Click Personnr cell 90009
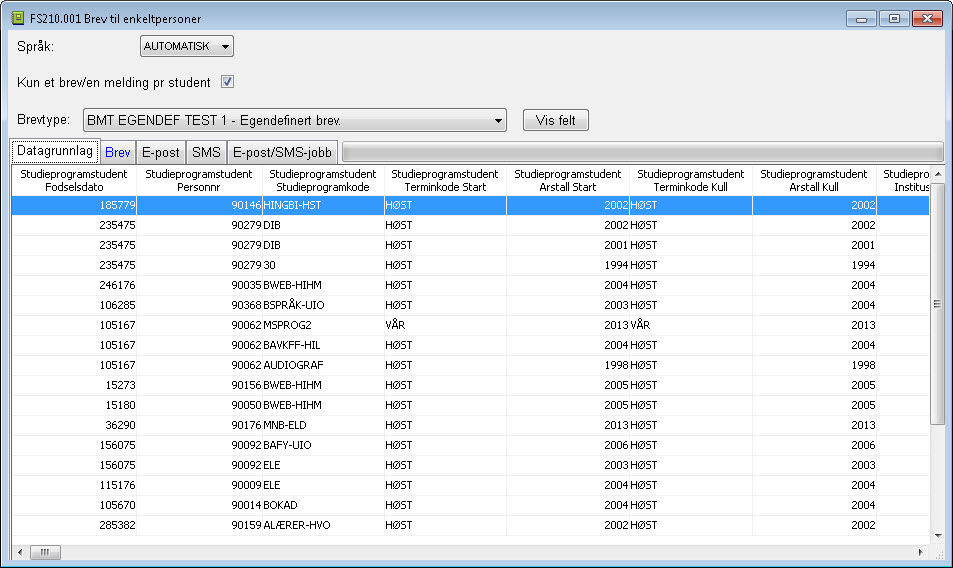 199,485
